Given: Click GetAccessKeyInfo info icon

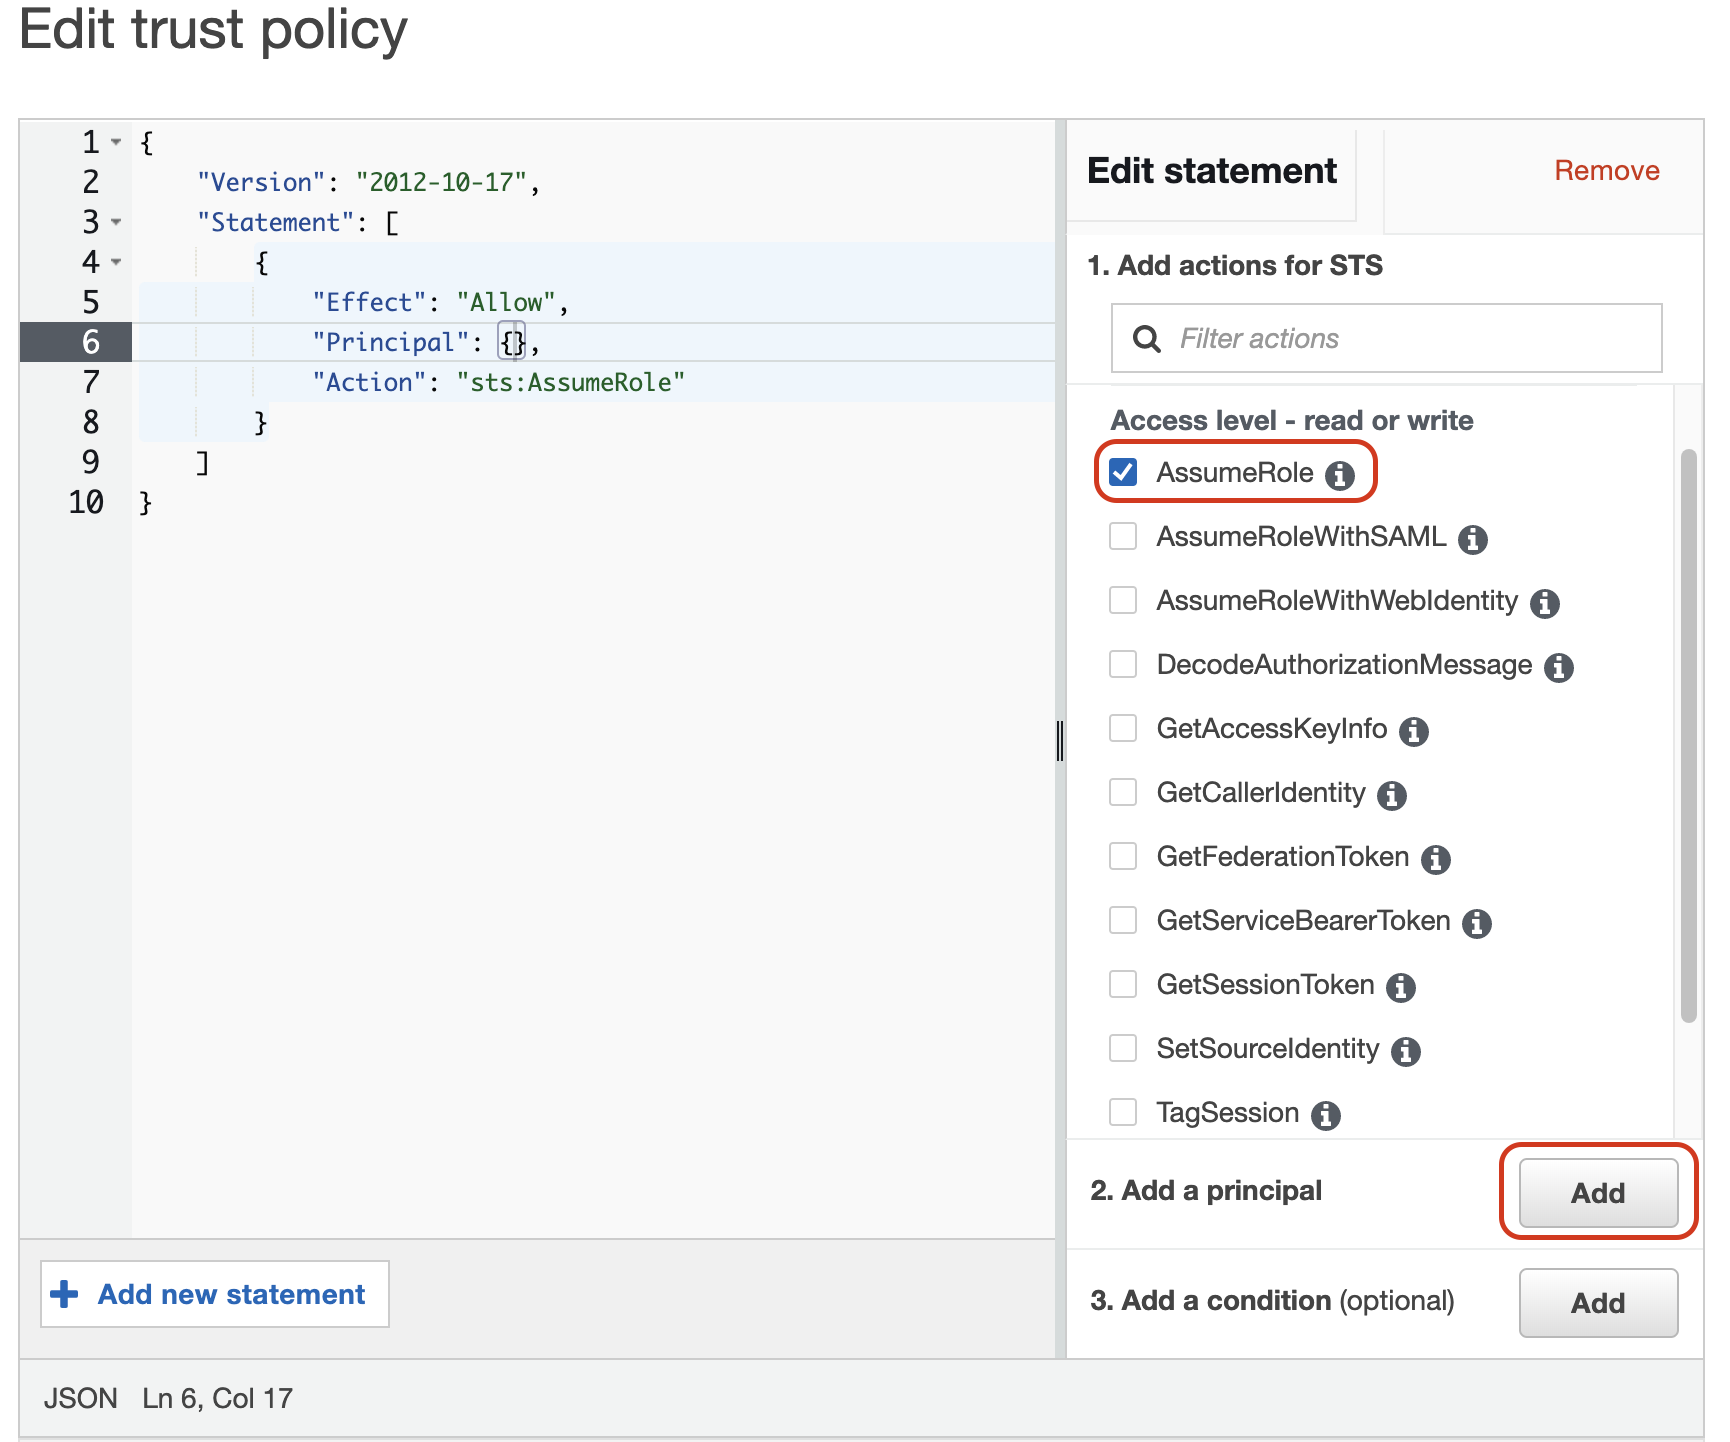Looking at the screenshot, I should pos(1413,731).
